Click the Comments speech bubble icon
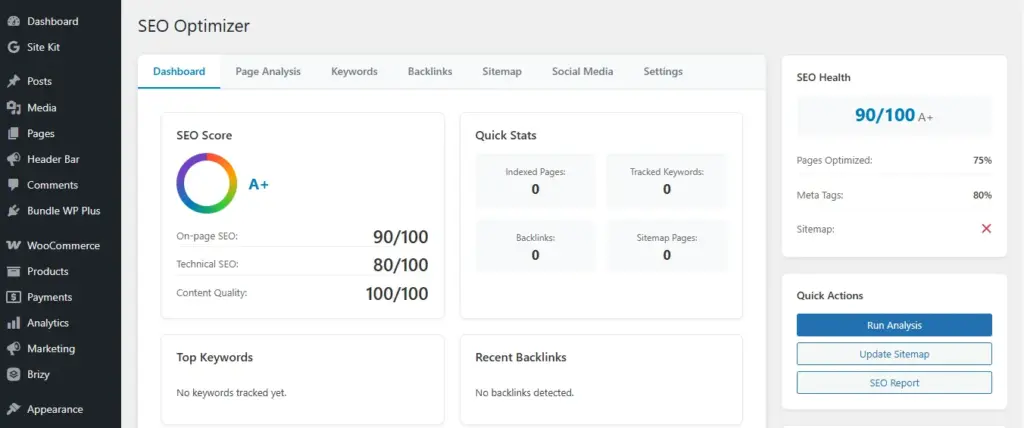This screenshot has width=1024, height=428. coord(13,185)
